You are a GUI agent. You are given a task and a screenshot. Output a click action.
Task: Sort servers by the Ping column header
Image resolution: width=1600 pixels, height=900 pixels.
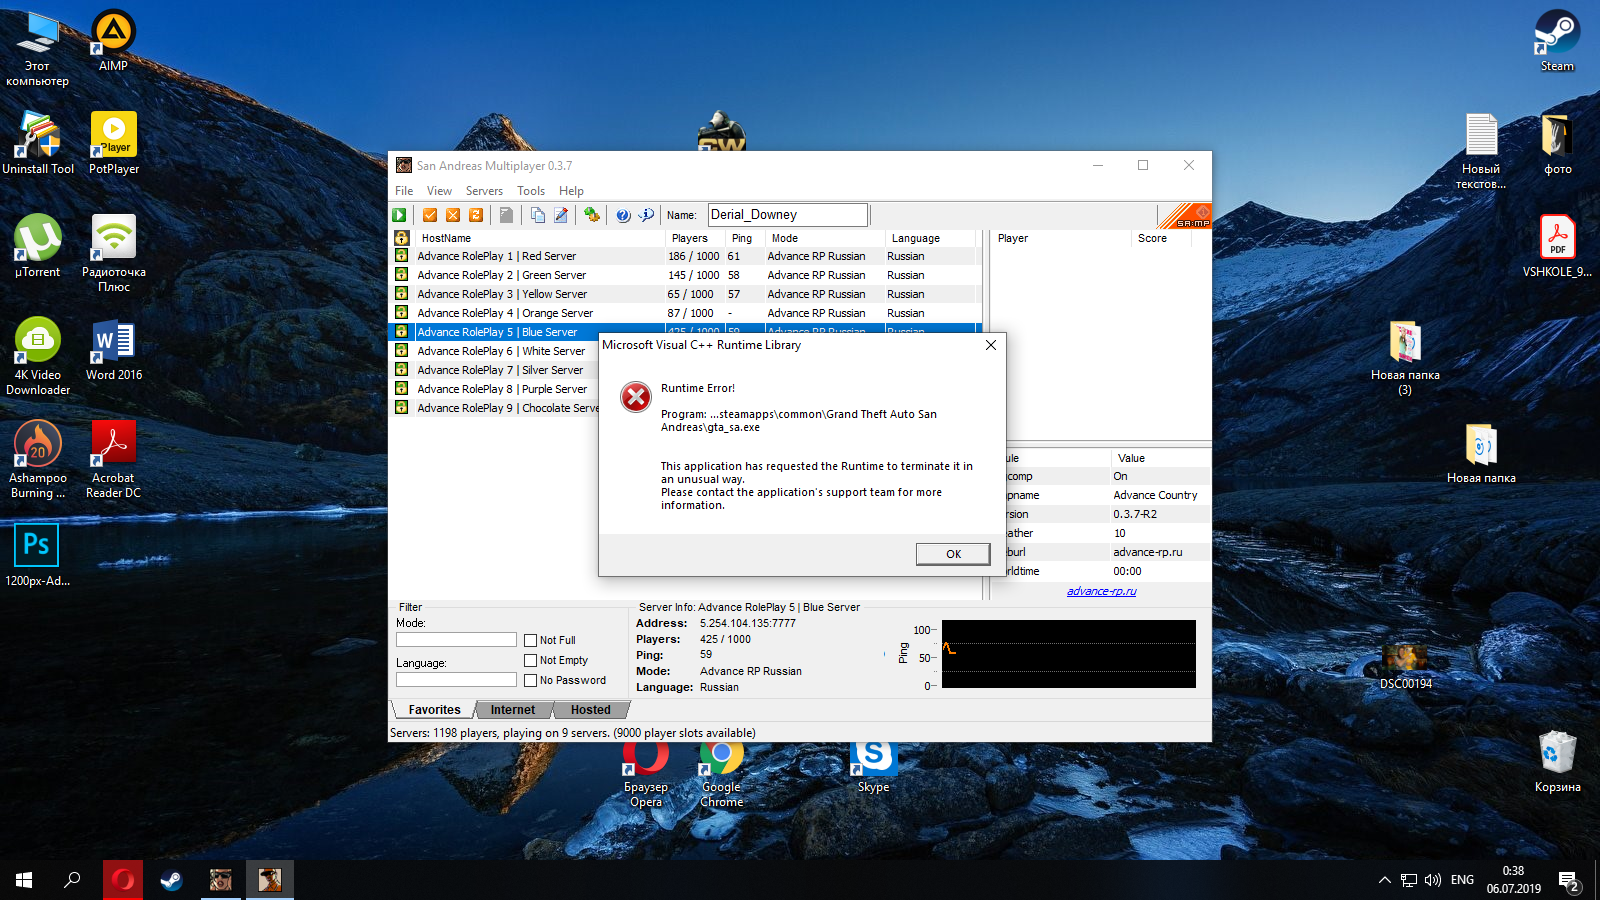(745, 238)
